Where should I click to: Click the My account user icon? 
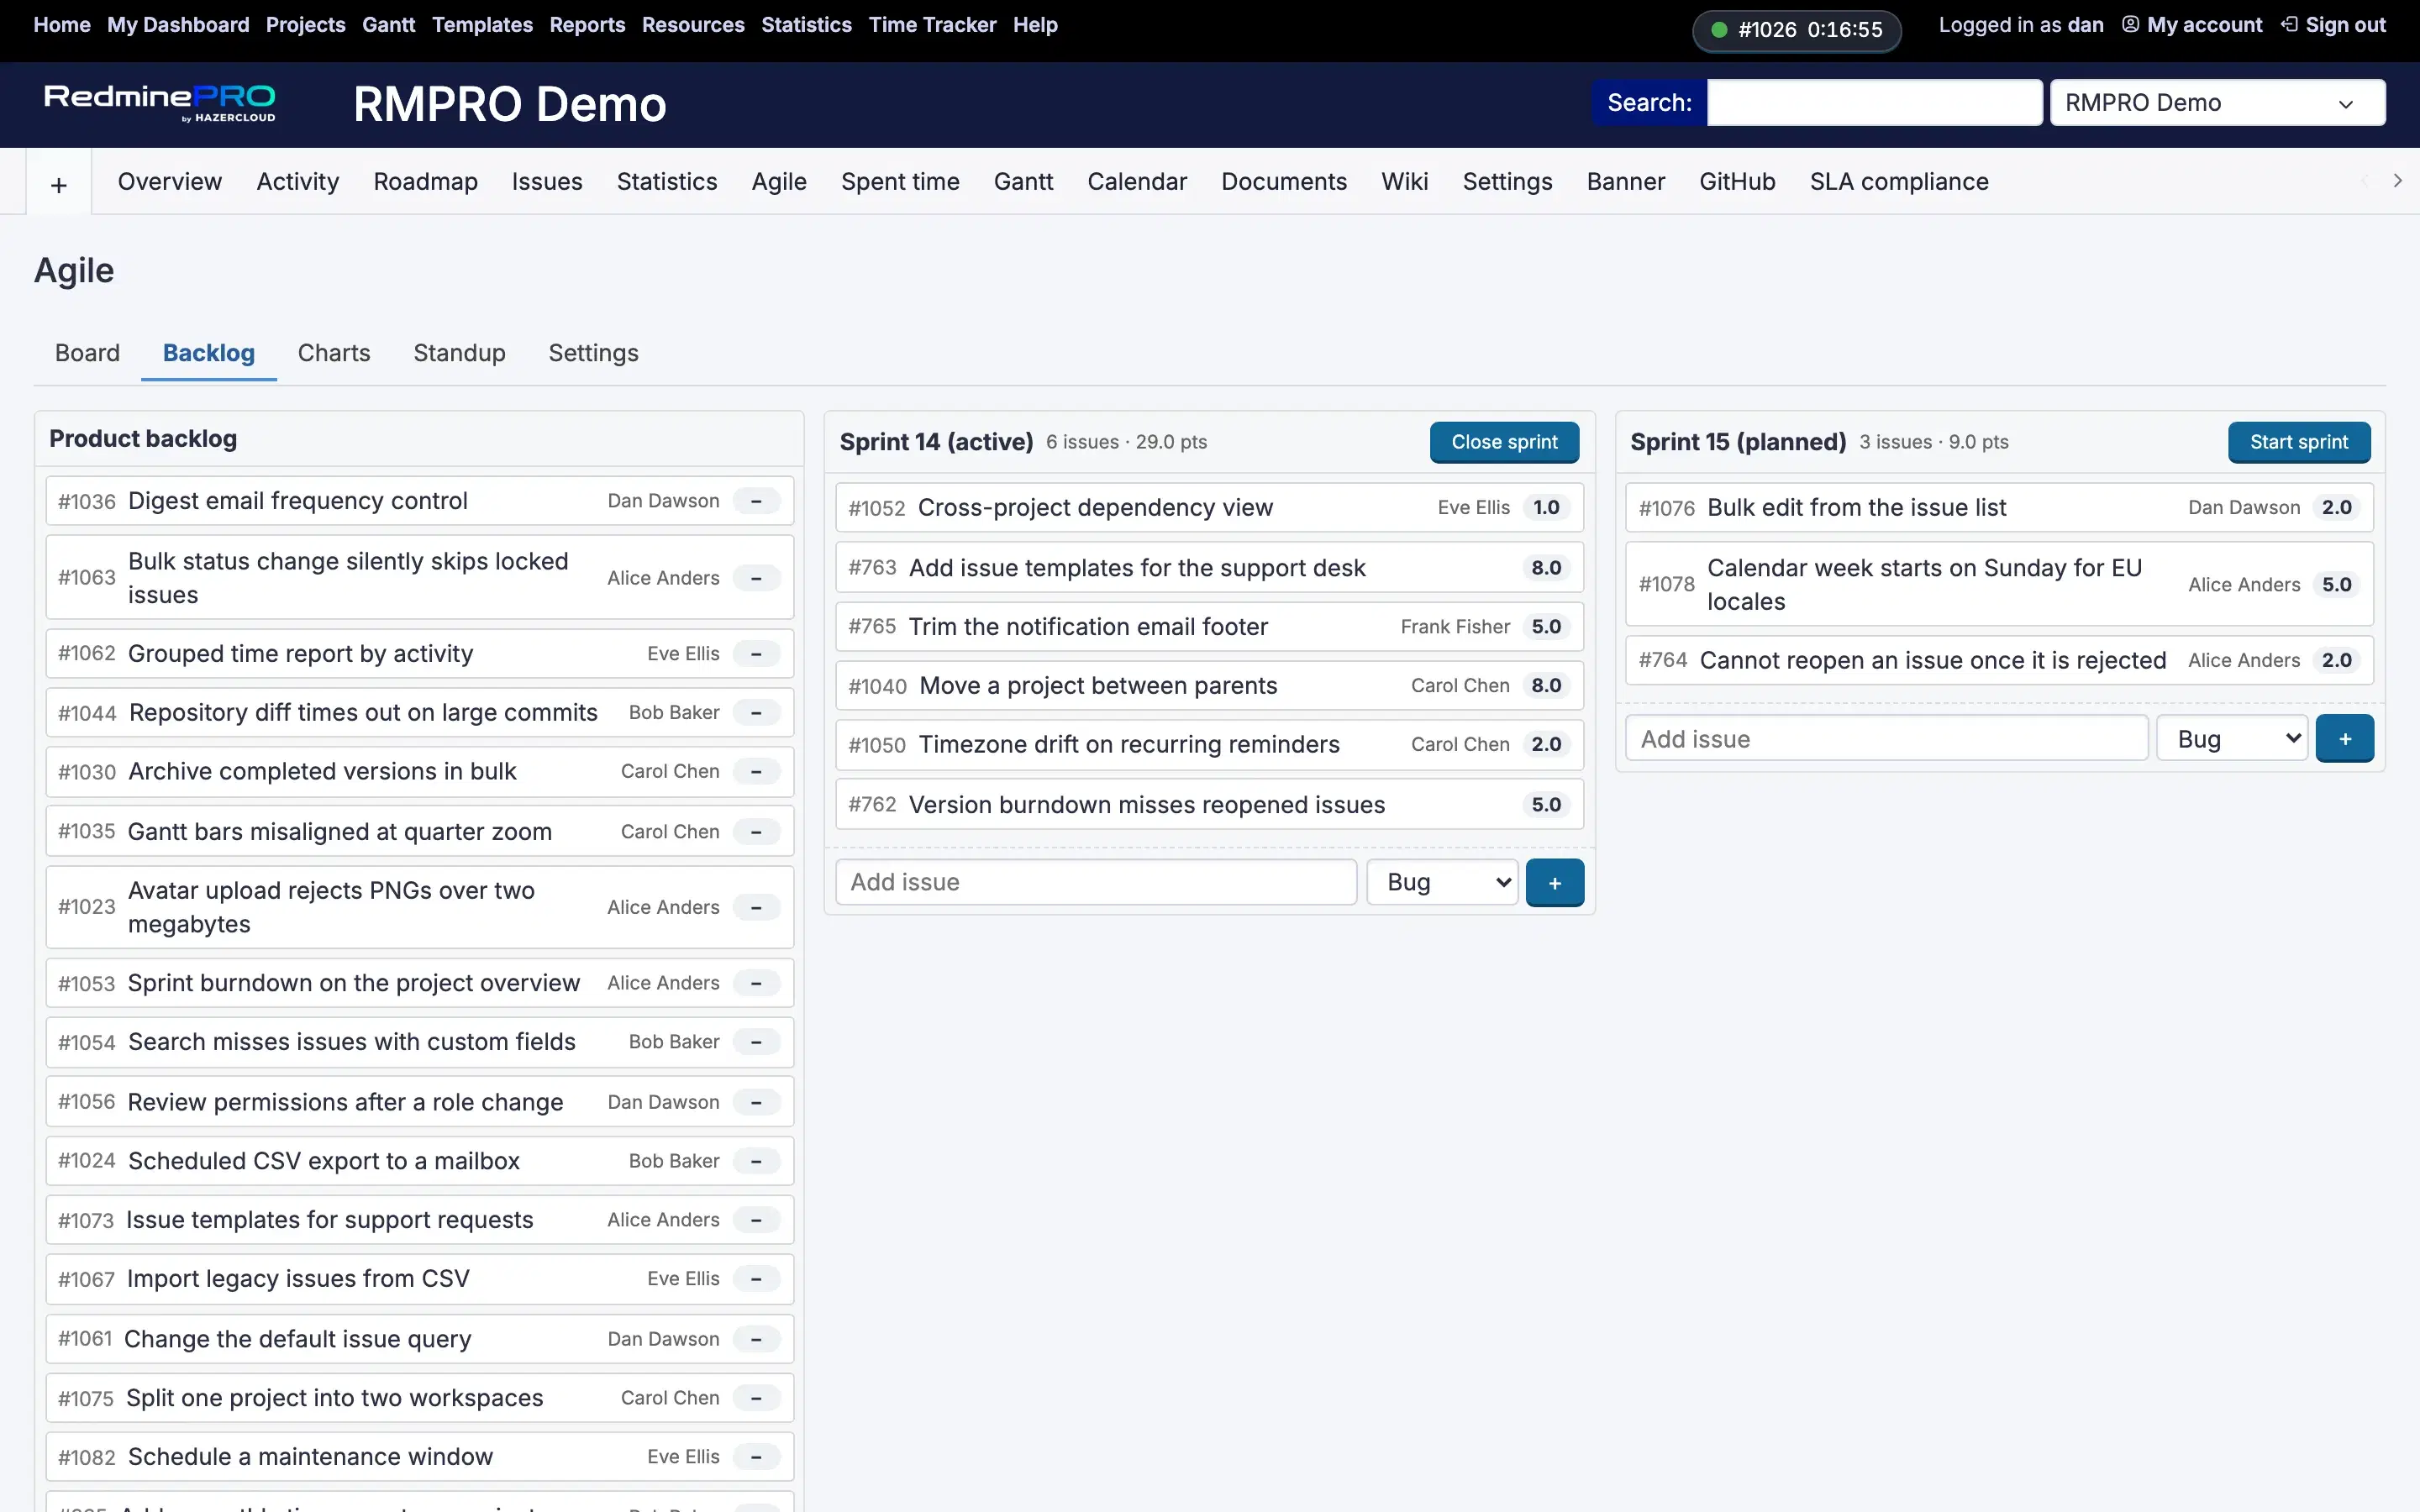pyautogui.click(x=2130, y=24)
